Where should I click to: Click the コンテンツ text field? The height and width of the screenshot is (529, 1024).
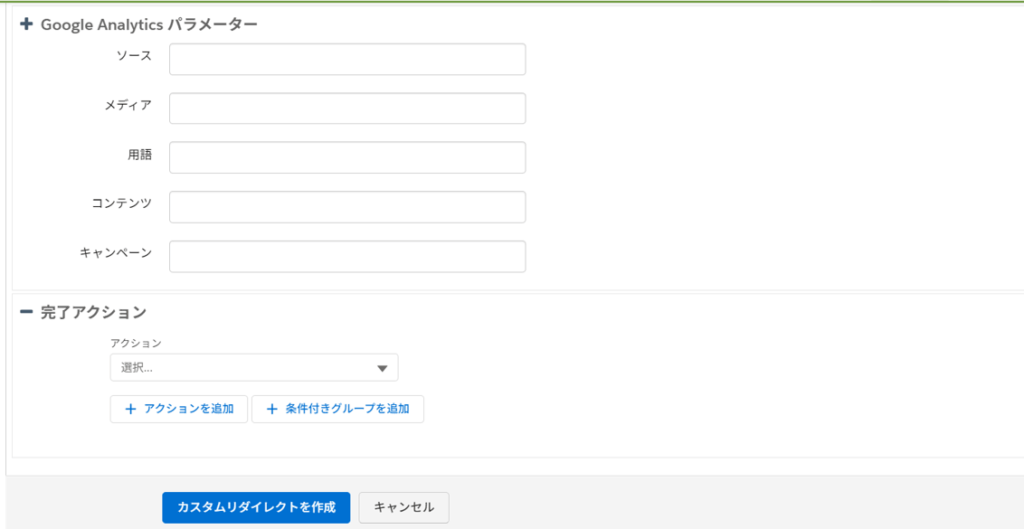pyautogui.click(x=347, y=207)
